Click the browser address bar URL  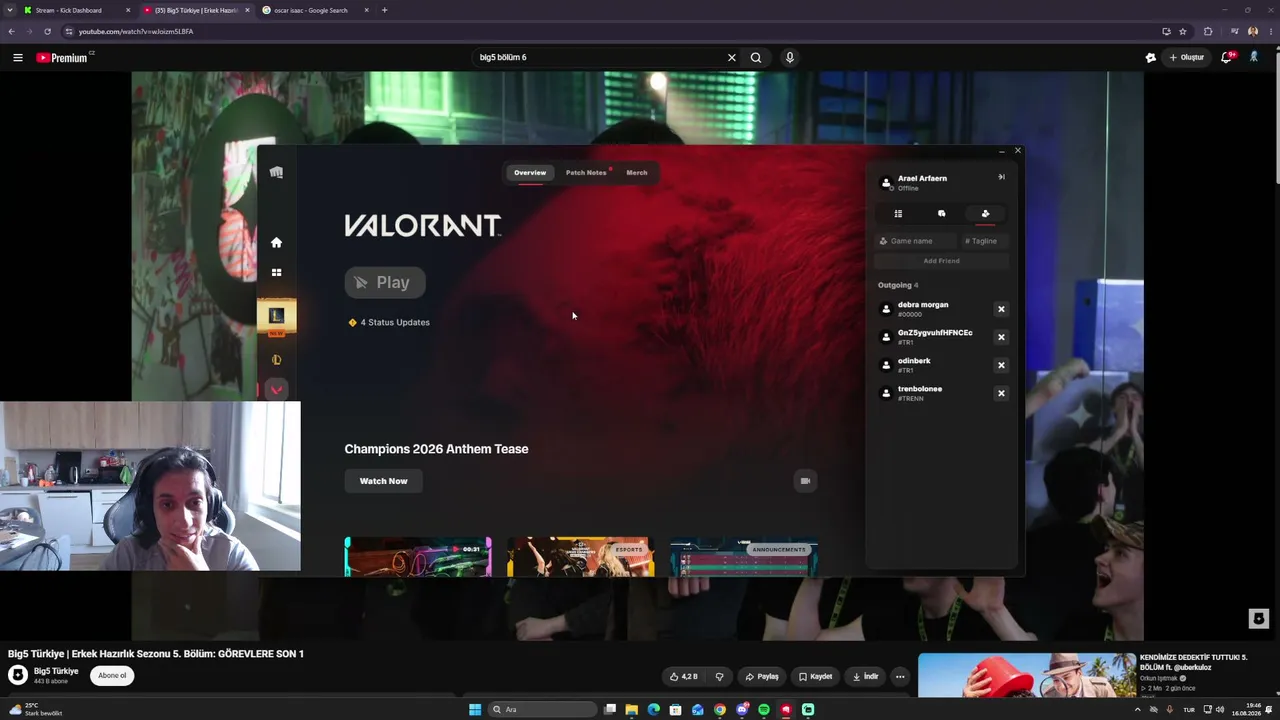click(136, 31)
